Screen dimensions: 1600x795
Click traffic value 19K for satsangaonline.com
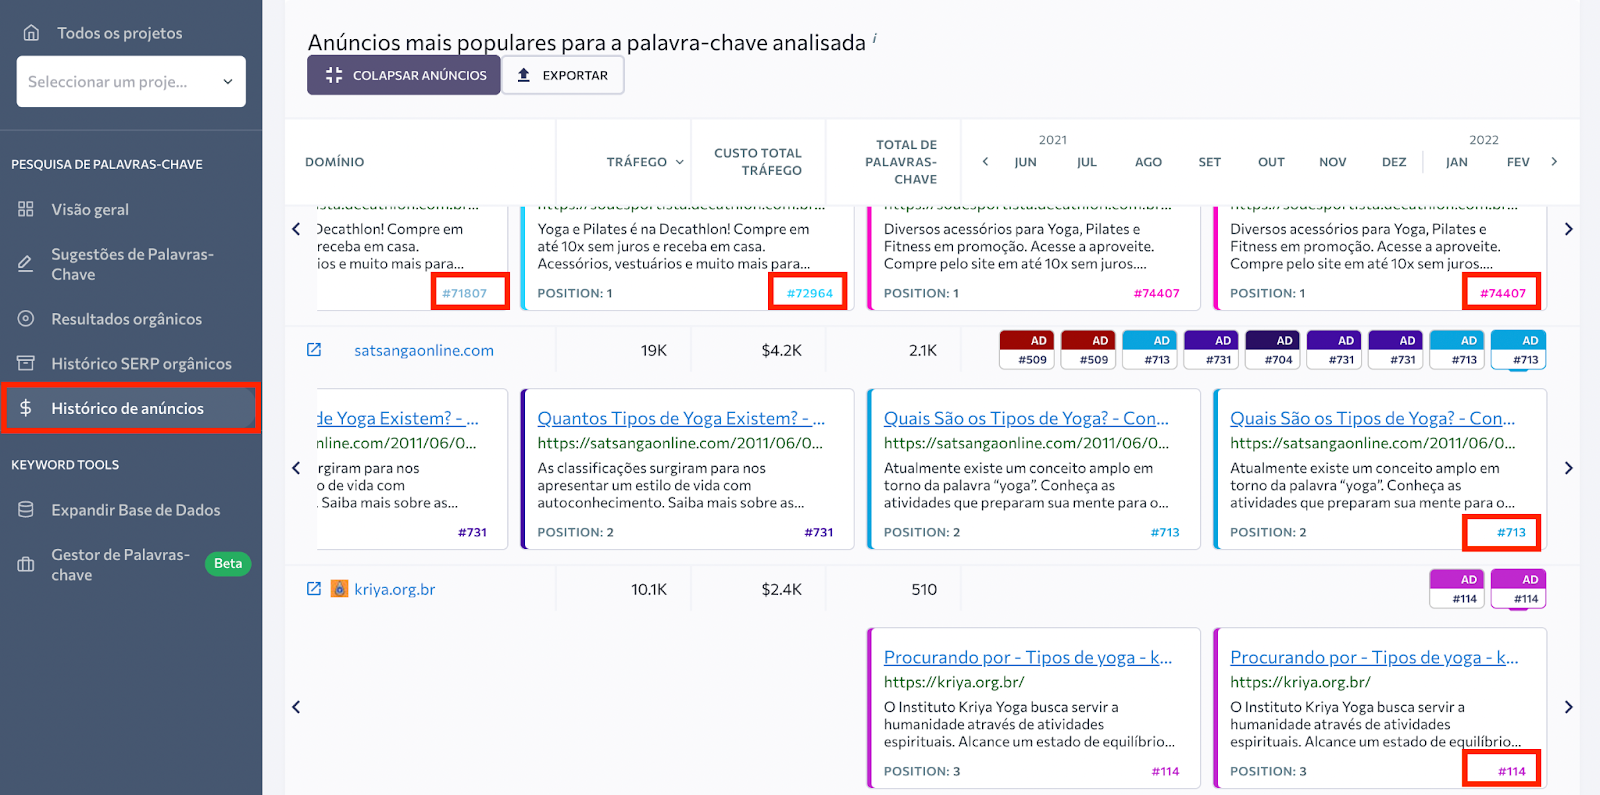coord(654,350)
